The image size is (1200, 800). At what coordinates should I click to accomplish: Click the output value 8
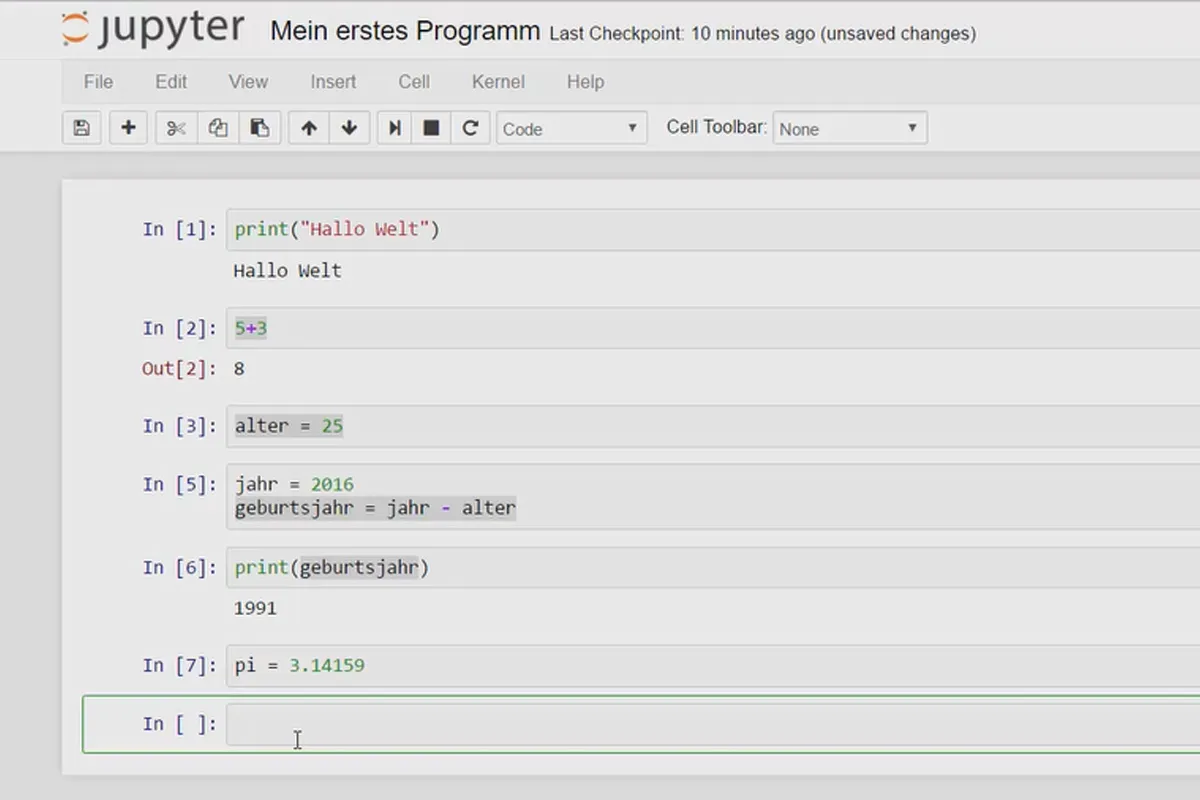point(239,368)
